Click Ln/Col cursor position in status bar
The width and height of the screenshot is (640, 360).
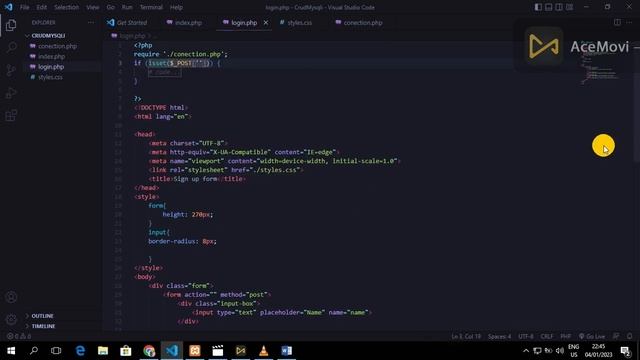466,336
